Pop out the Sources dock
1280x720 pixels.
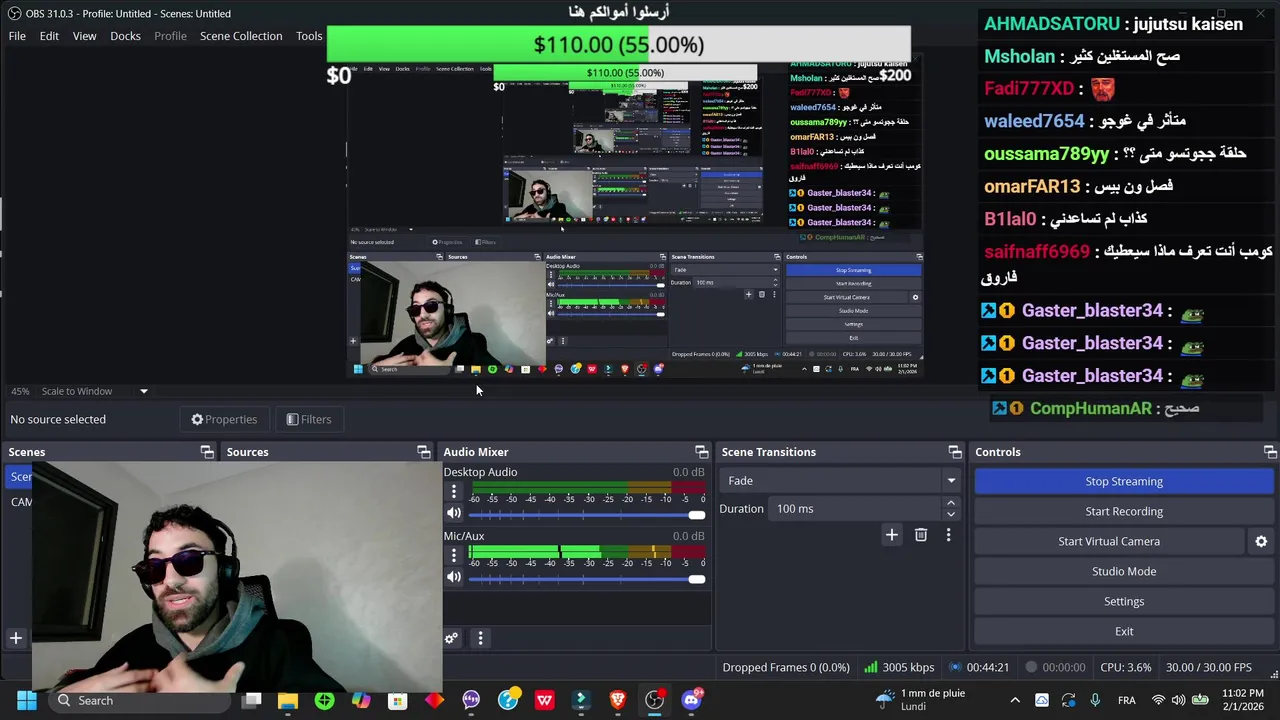424,452
